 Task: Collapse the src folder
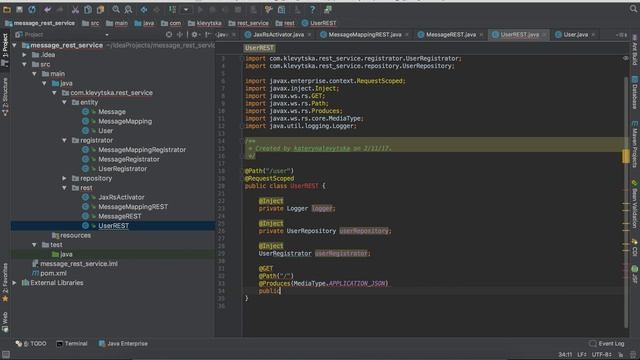[25, 64]
